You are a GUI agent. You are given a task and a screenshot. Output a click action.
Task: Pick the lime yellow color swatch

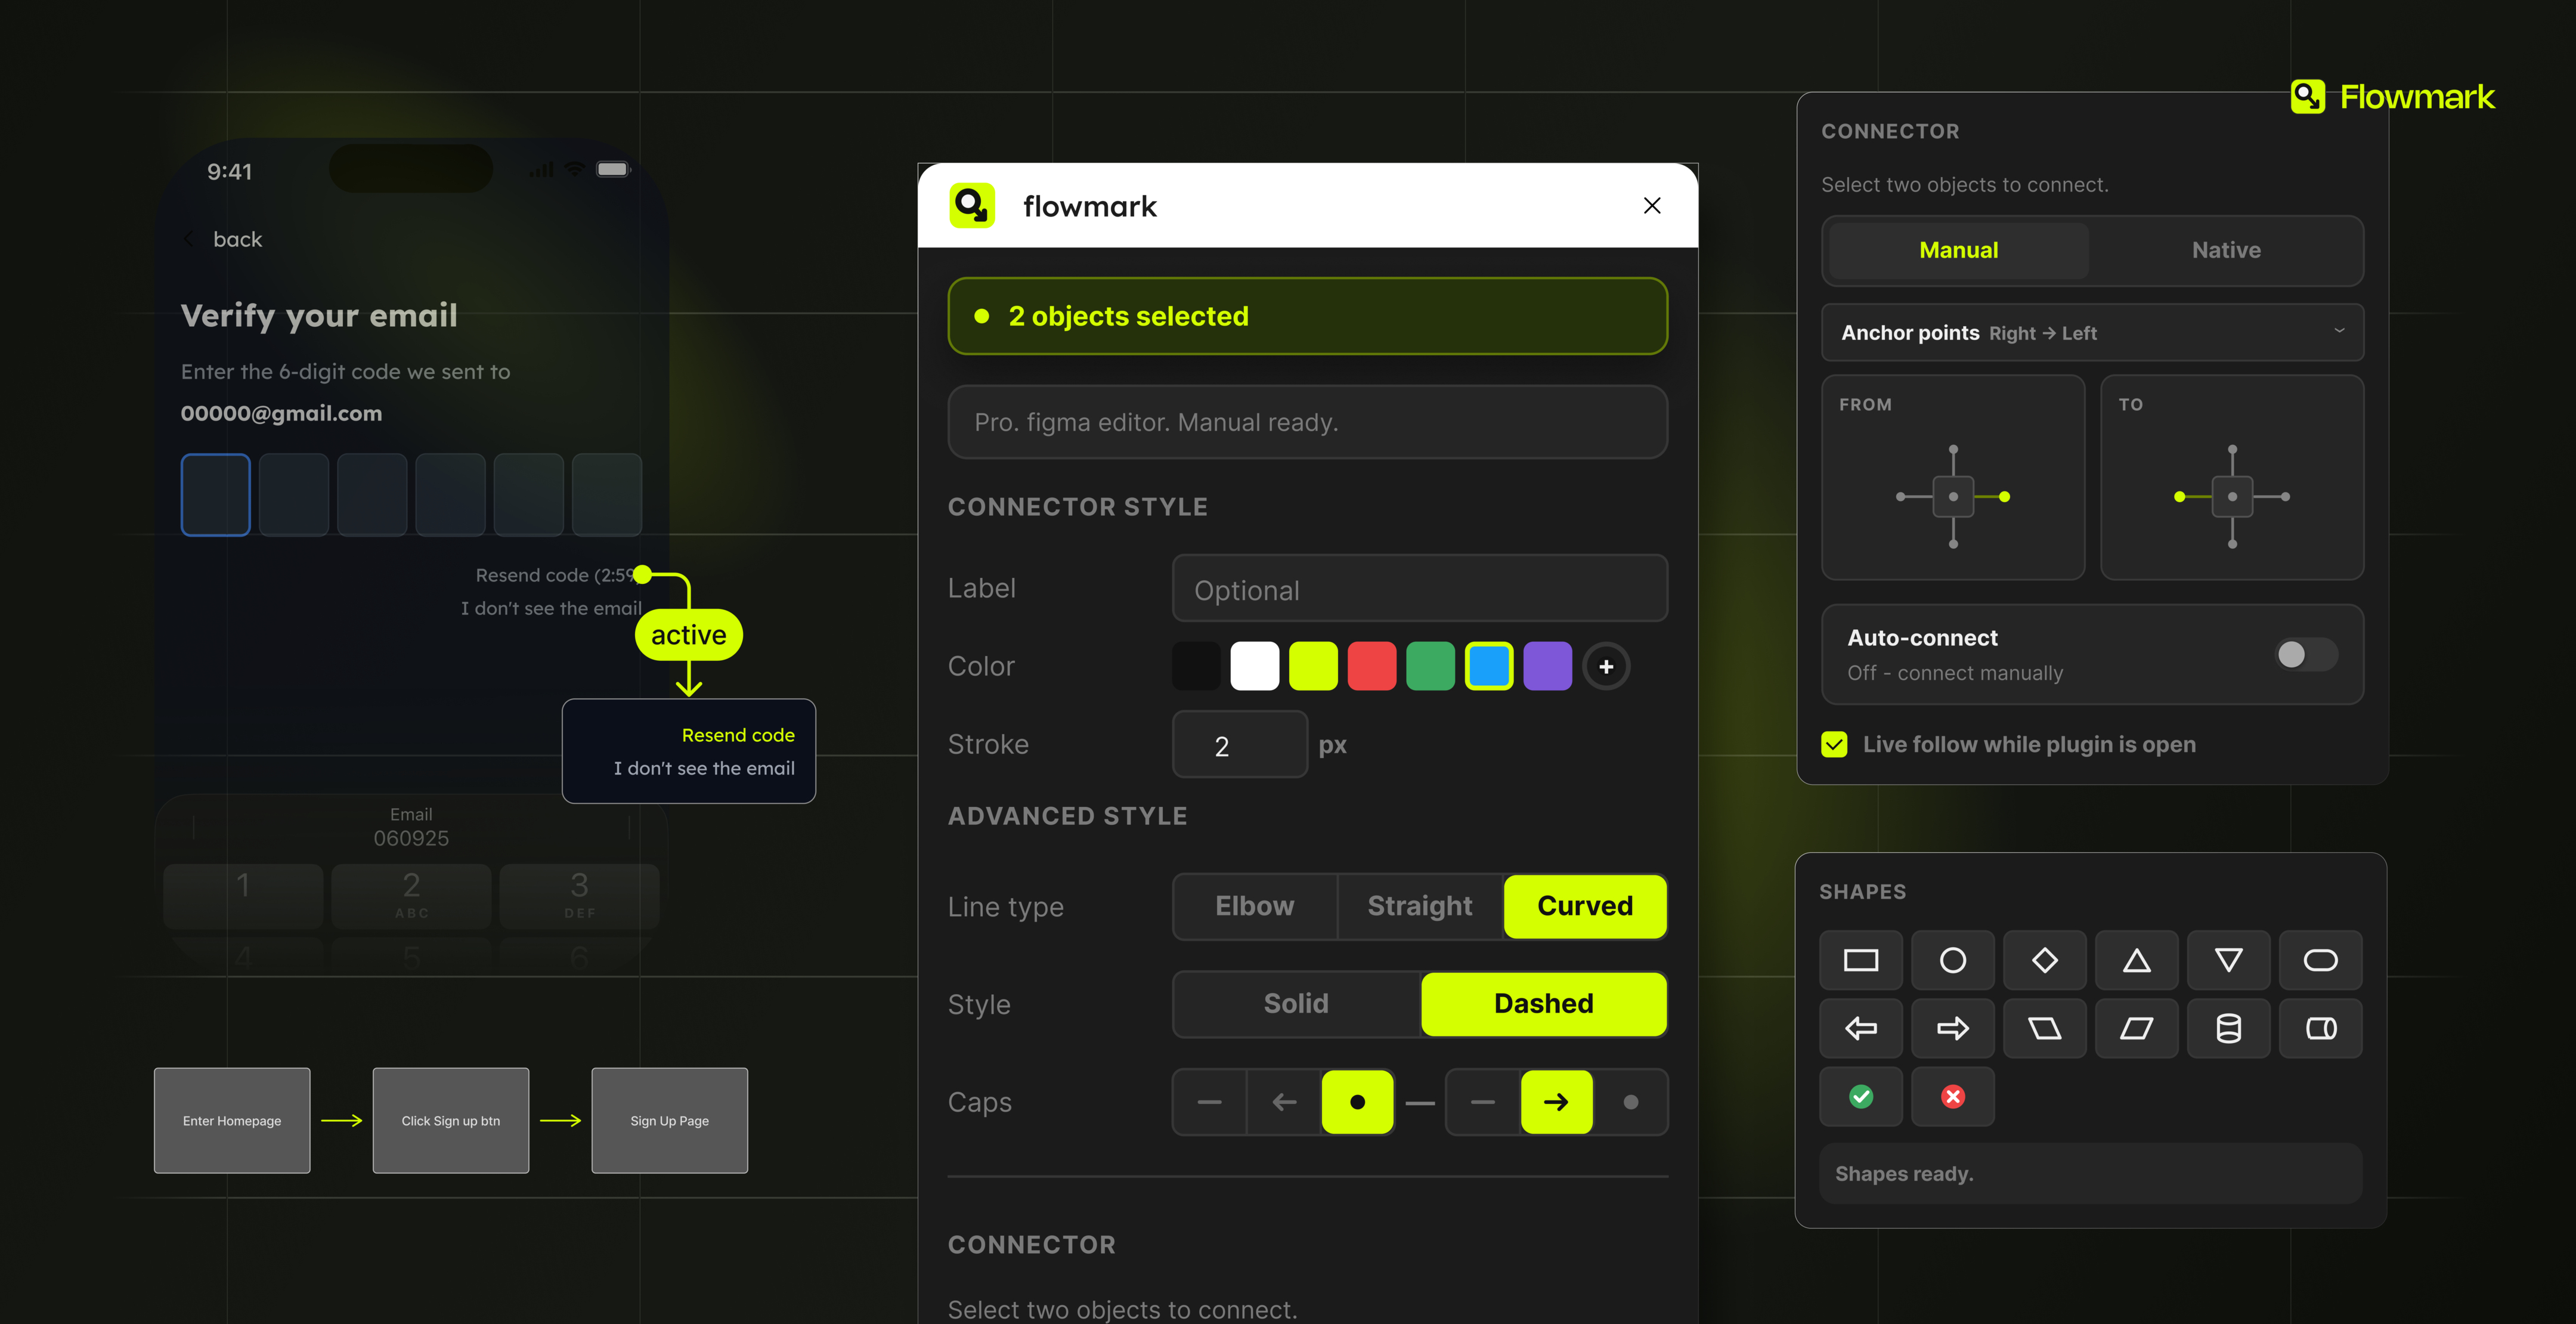tap(1313, 667)
